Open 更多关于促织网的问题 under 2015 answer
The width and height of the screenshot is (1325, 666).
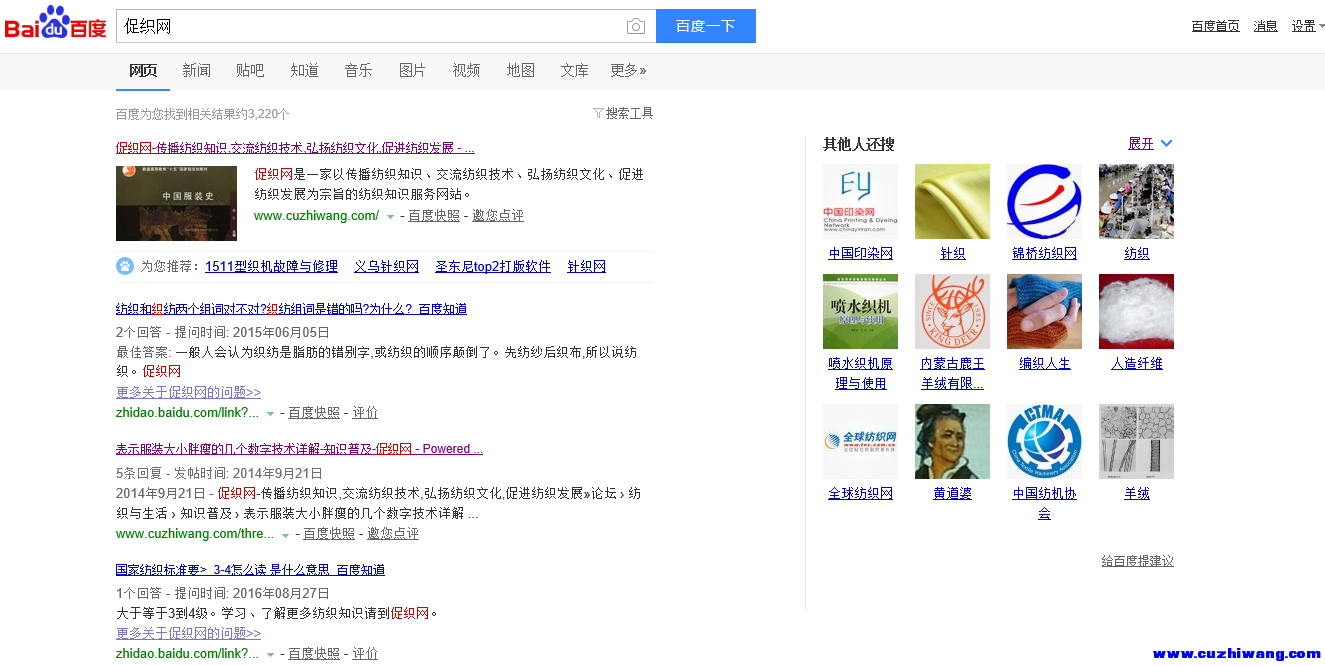click(188, 392)
